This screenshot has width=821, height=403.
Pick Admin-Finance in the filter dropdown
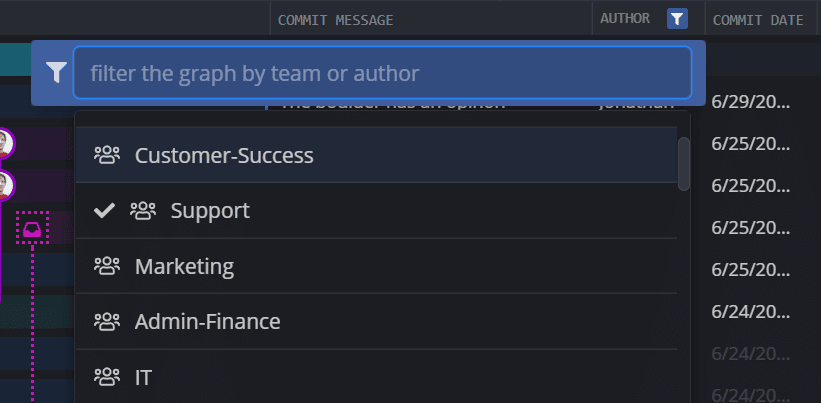[x=207, y=322]
